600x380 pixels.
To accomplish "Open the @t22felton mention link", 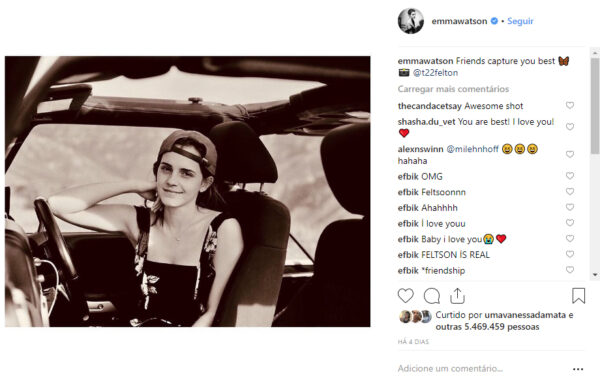I will 435,73.
